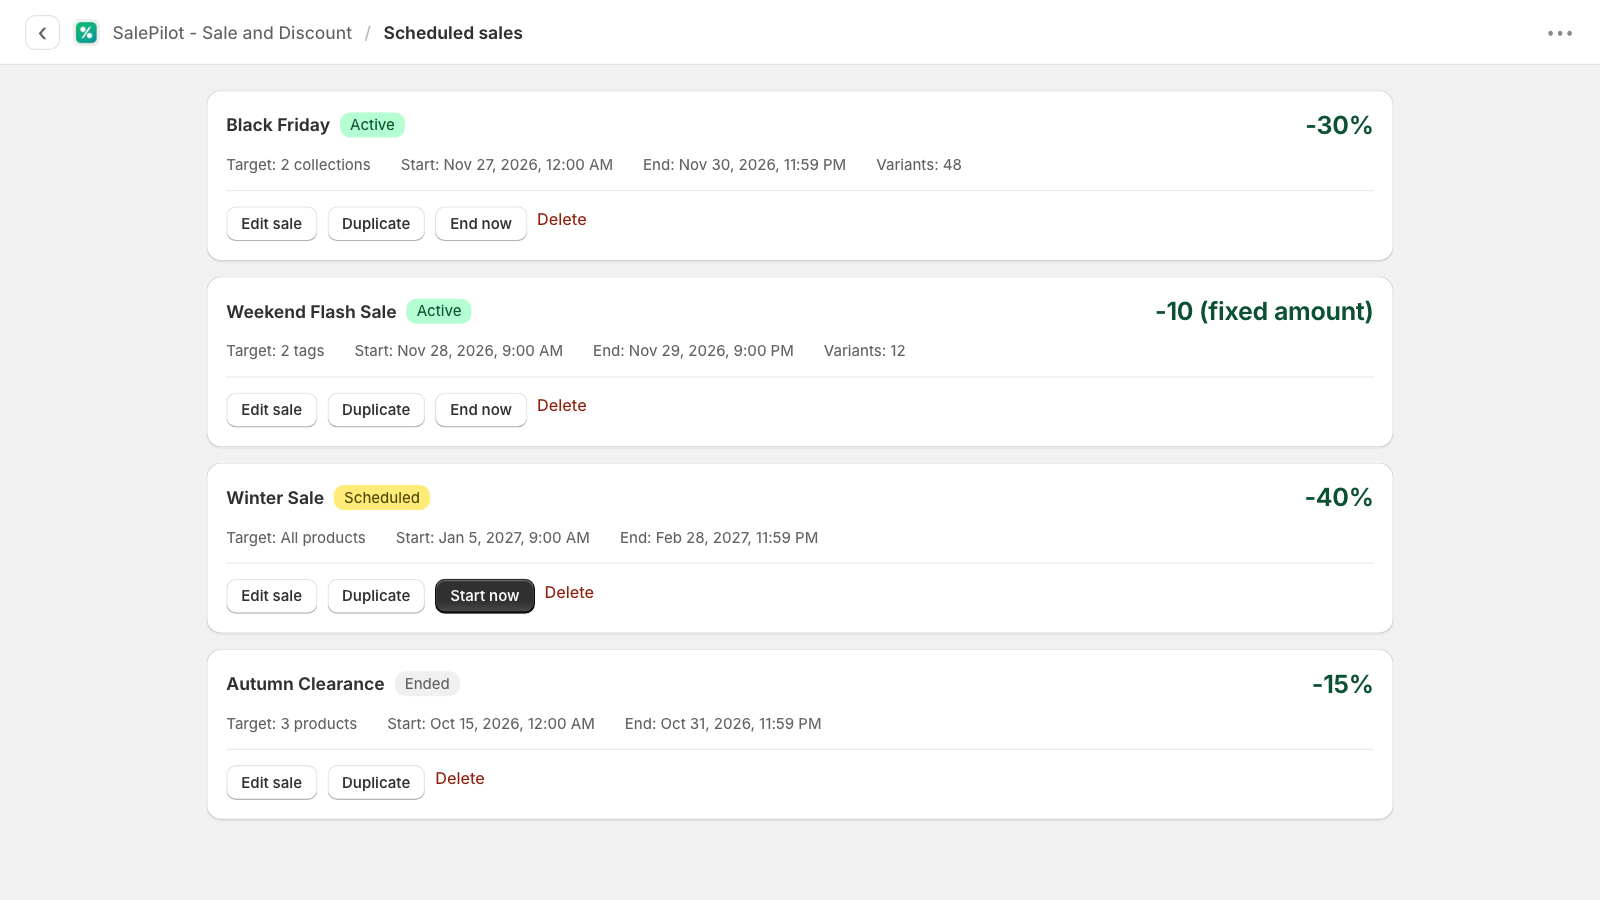End the Weekend Flash Sale now
Viewport: 1600px width, 900px height.
(x=481, y=410)
